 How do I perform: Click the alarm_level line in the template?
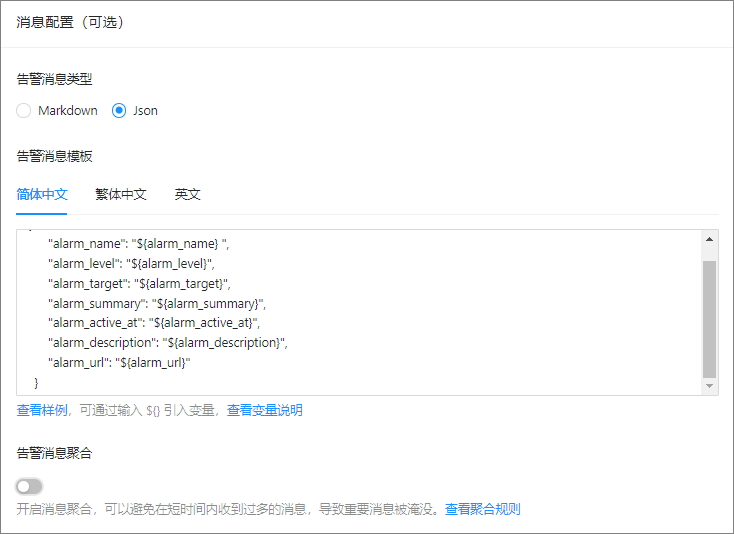tap(131, 263)
